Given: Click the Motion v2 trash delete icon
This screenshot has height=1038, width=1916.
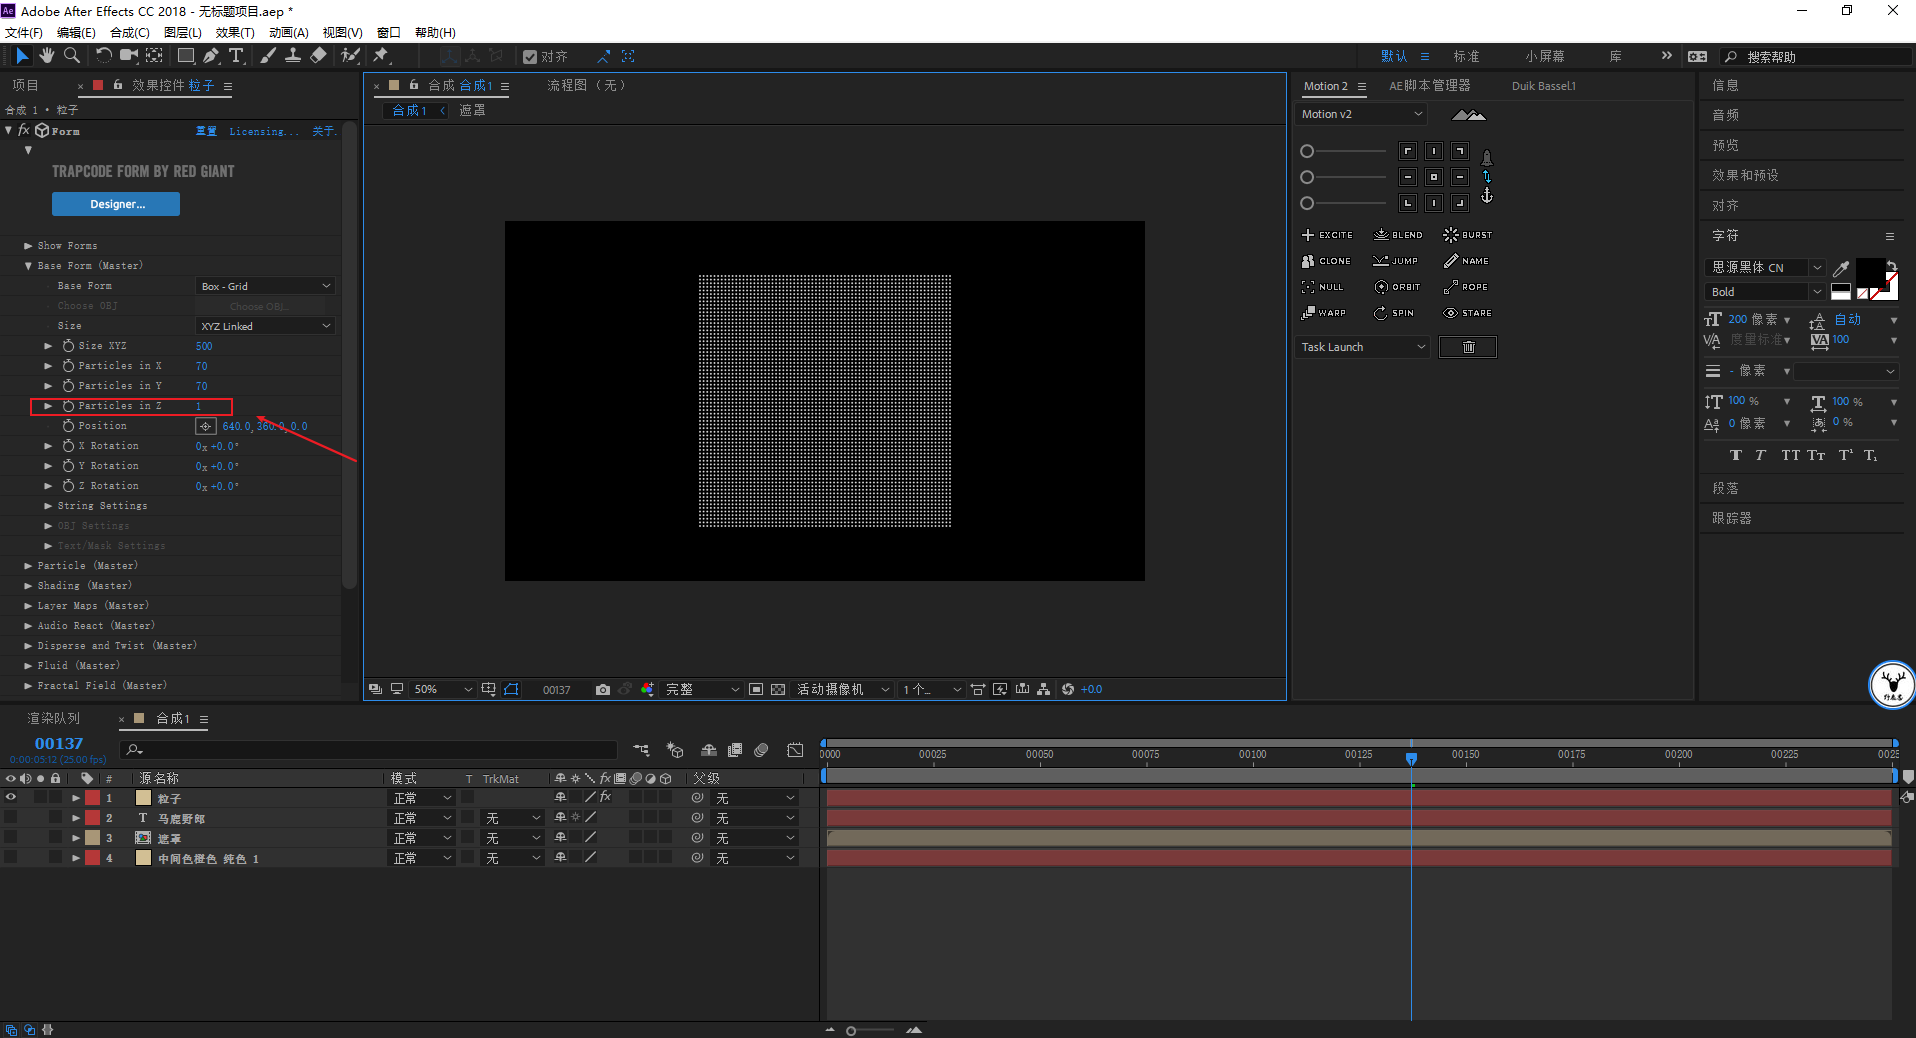Looking at the screenshot, I should (x=1467, y=347).
